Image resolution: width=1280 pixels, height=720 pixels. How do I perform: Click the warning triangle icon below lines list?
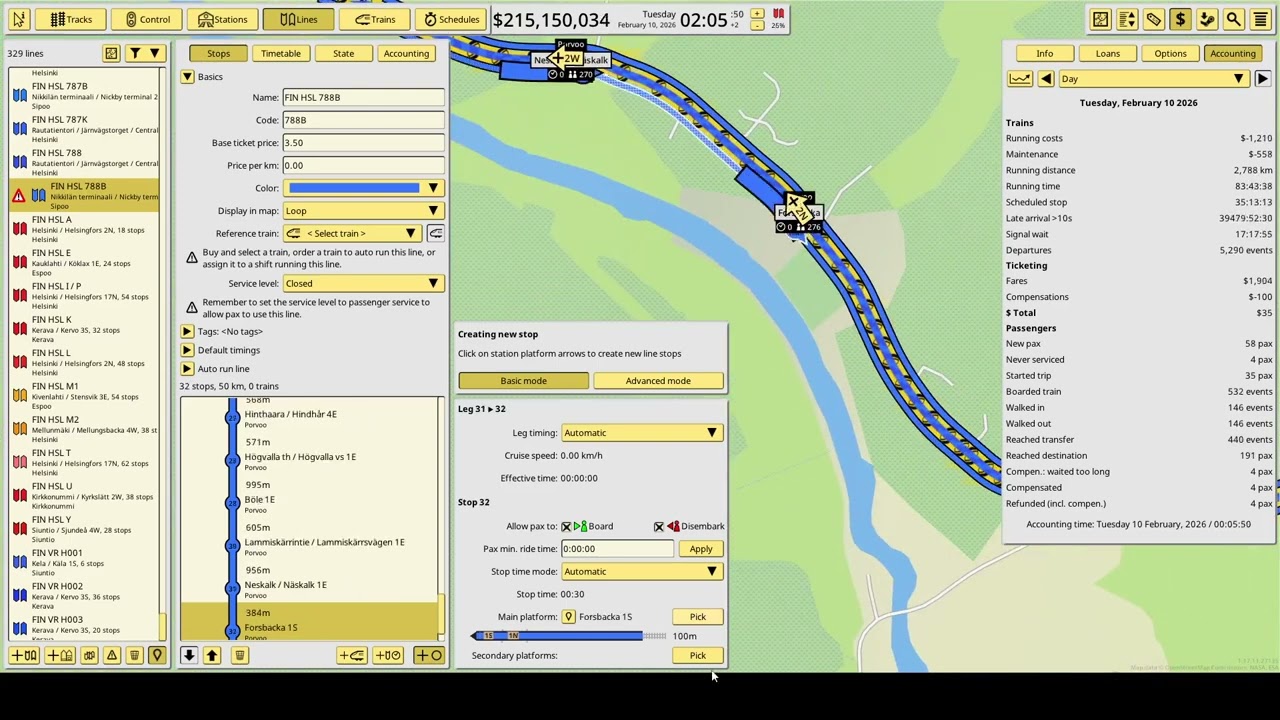click(x=112, y=655)
